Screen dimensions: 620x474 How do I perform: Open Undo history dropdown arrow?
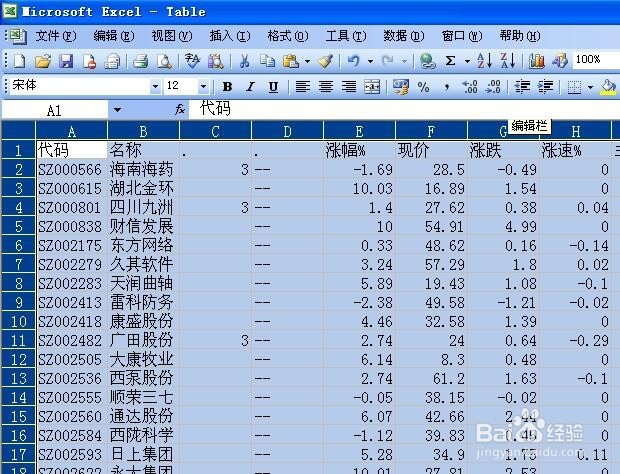370,61
